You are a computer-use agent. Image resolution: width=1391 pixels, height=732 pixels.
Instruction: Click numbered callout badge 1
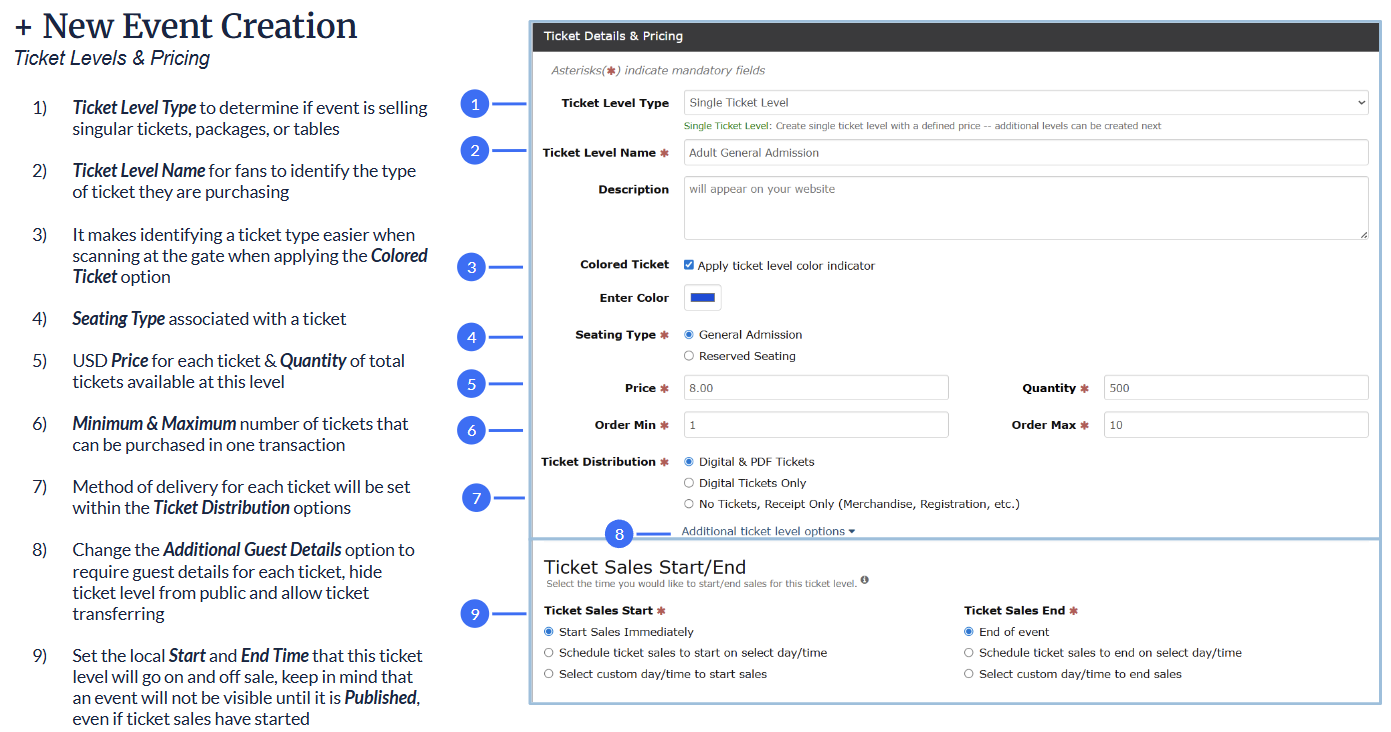[x=475, y=103]
